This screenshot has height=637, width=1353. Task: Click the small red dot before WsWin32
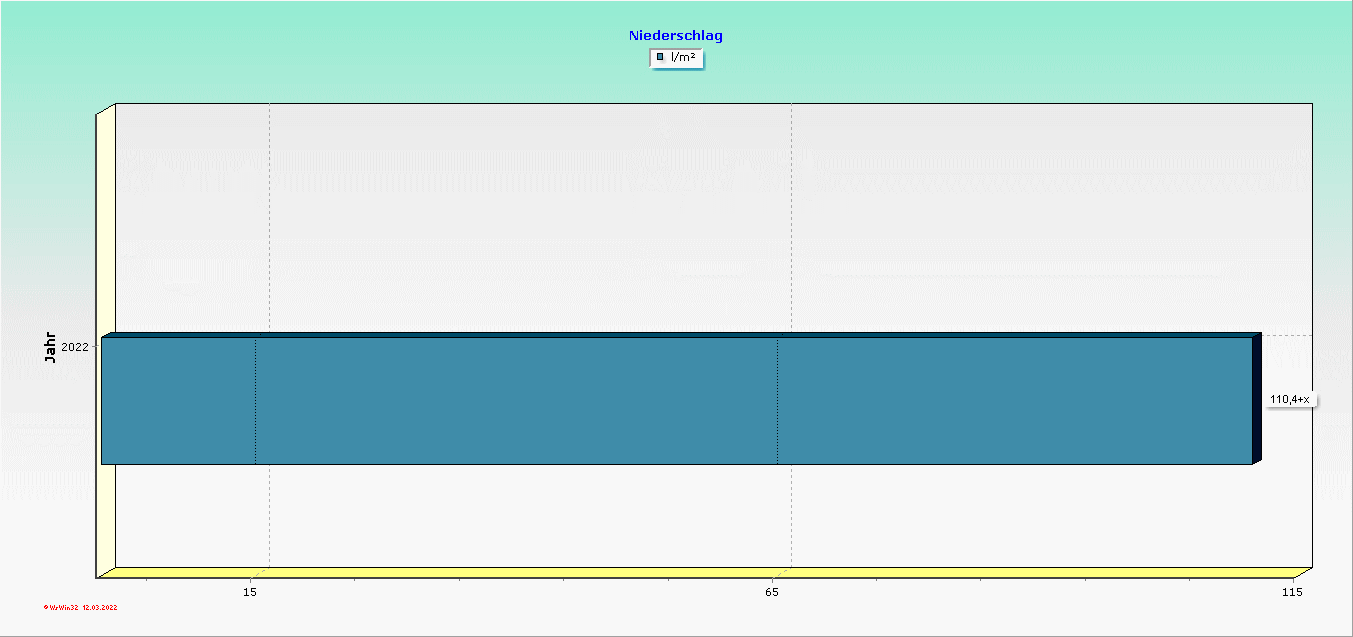coord(46,607)
